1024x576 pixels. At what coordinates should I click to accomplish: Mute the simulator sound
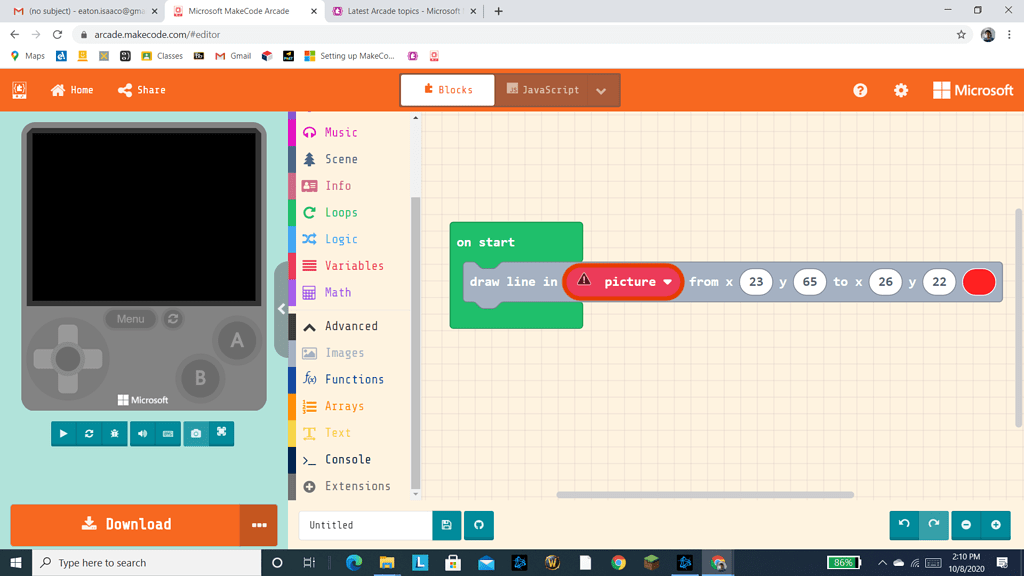click(142, 433)
